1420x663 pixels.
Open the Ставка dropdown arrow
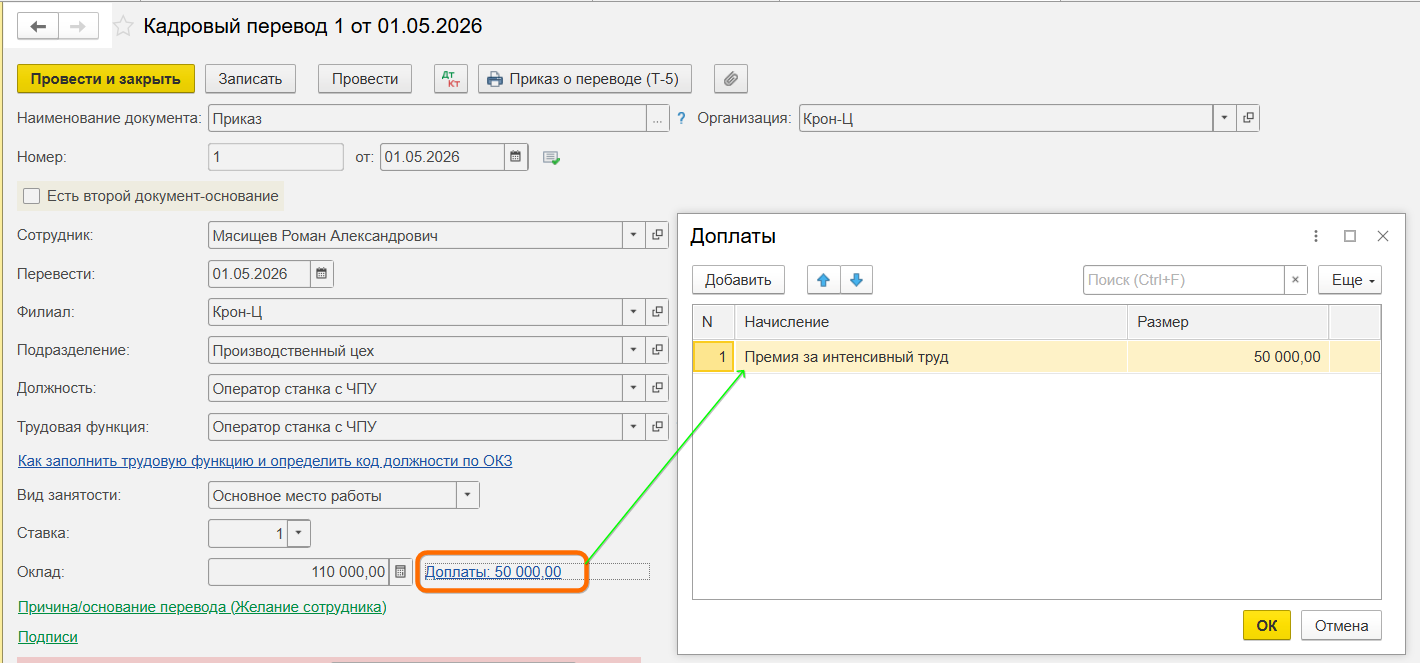click(299, 534)
